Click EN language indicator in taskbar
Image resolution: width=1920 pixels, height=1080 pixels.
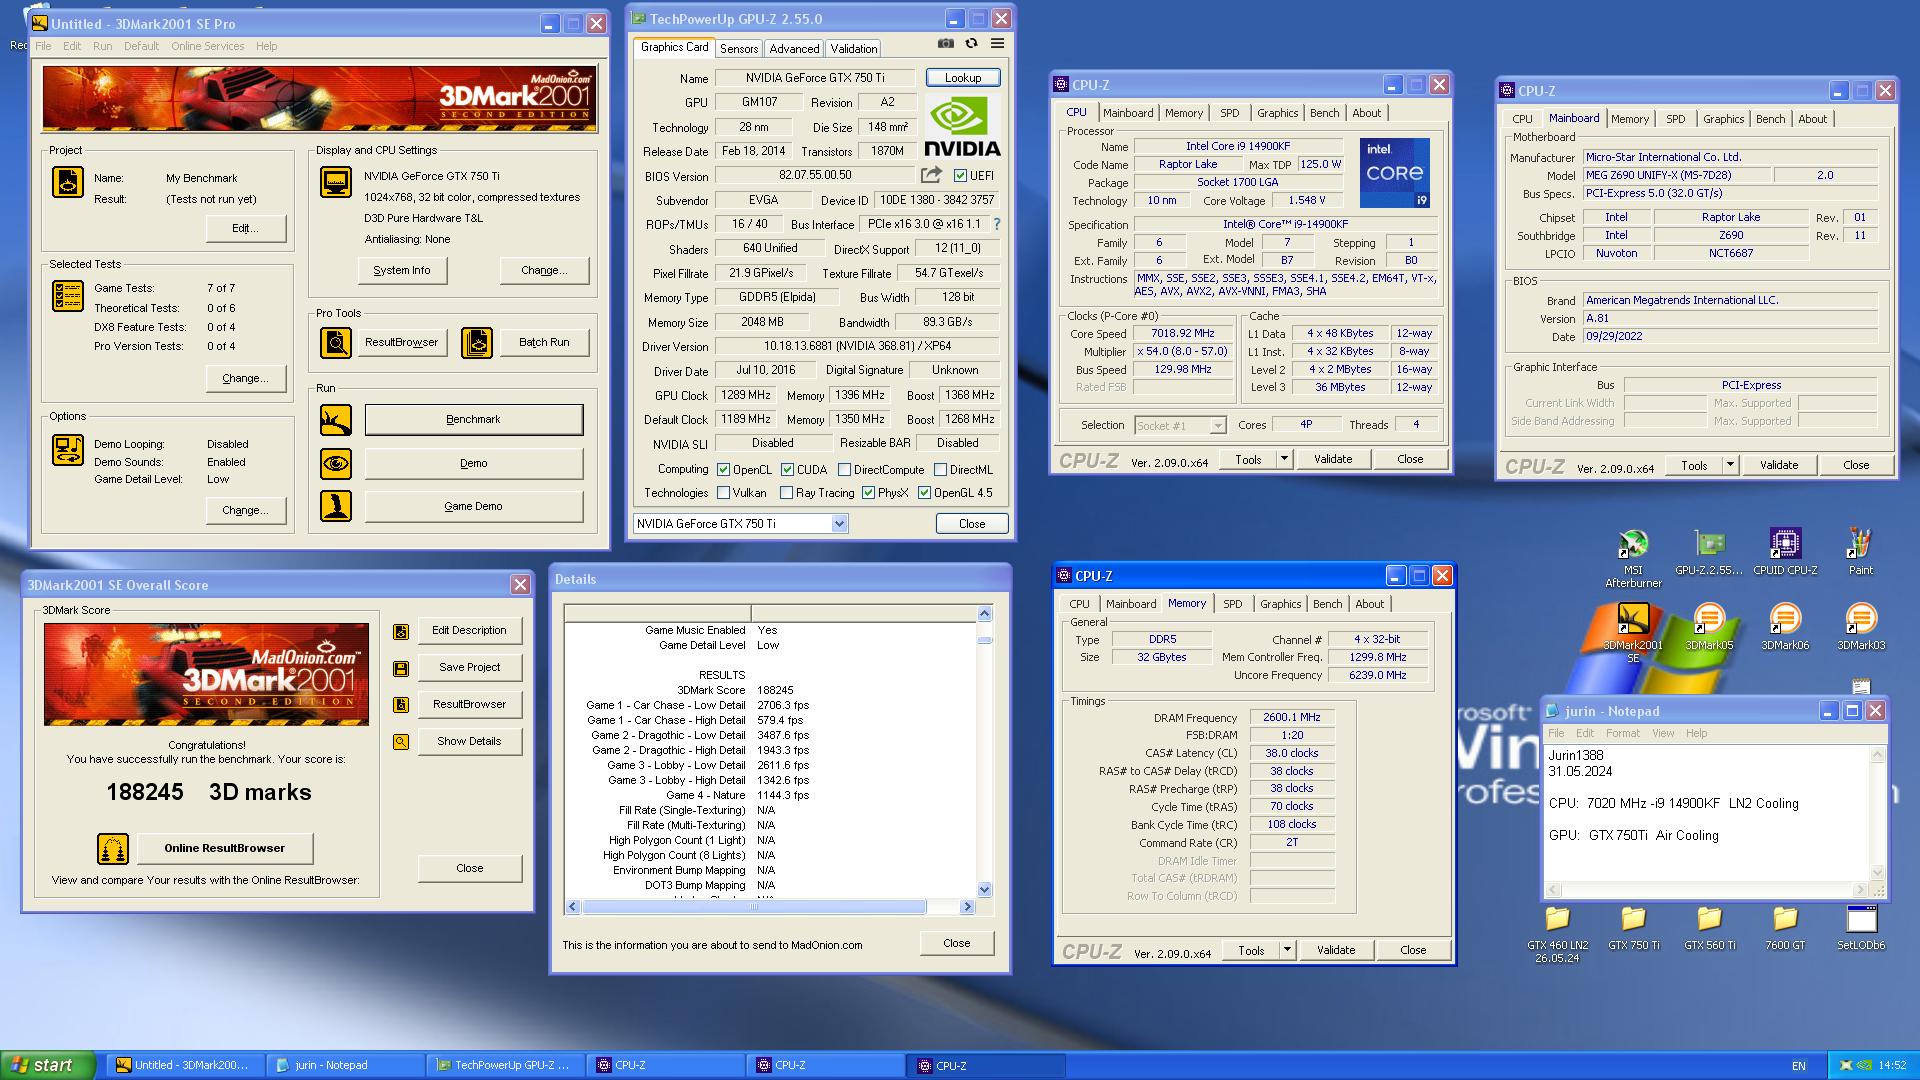tap(1798, 1066)
